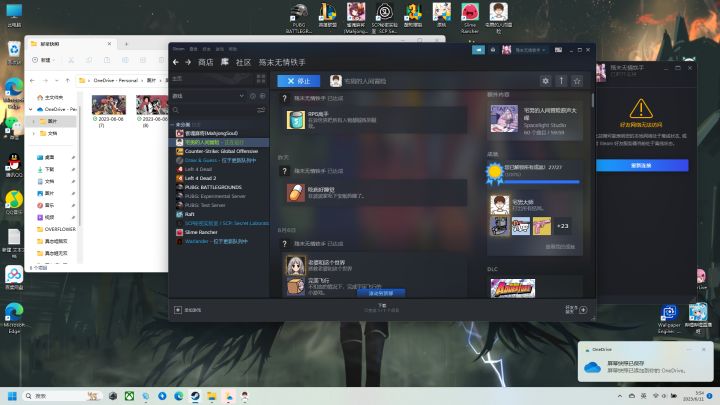The height and width of the screenshot is (405, 720).
Task: Open the Steam menu in title bar
Action: pos(179,49)
